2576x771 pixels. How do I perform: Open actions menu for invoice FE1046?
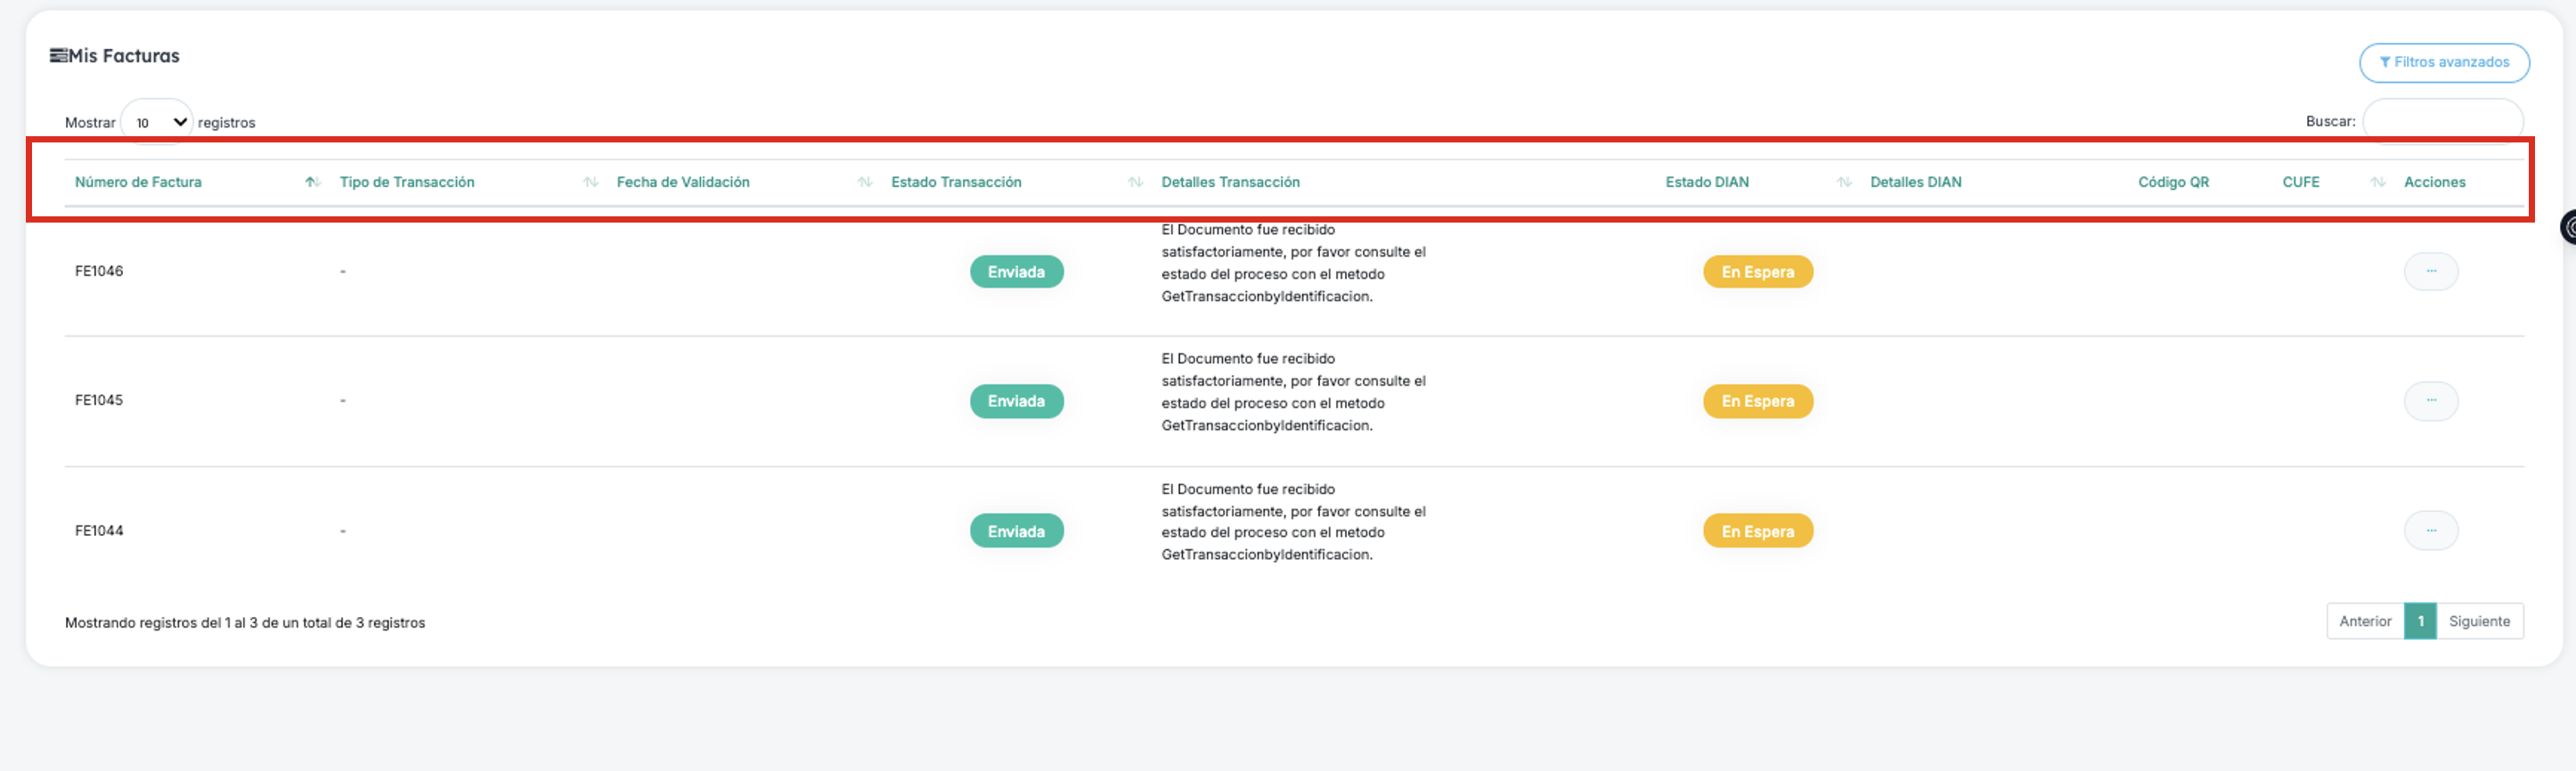(x=2430, y=272)
